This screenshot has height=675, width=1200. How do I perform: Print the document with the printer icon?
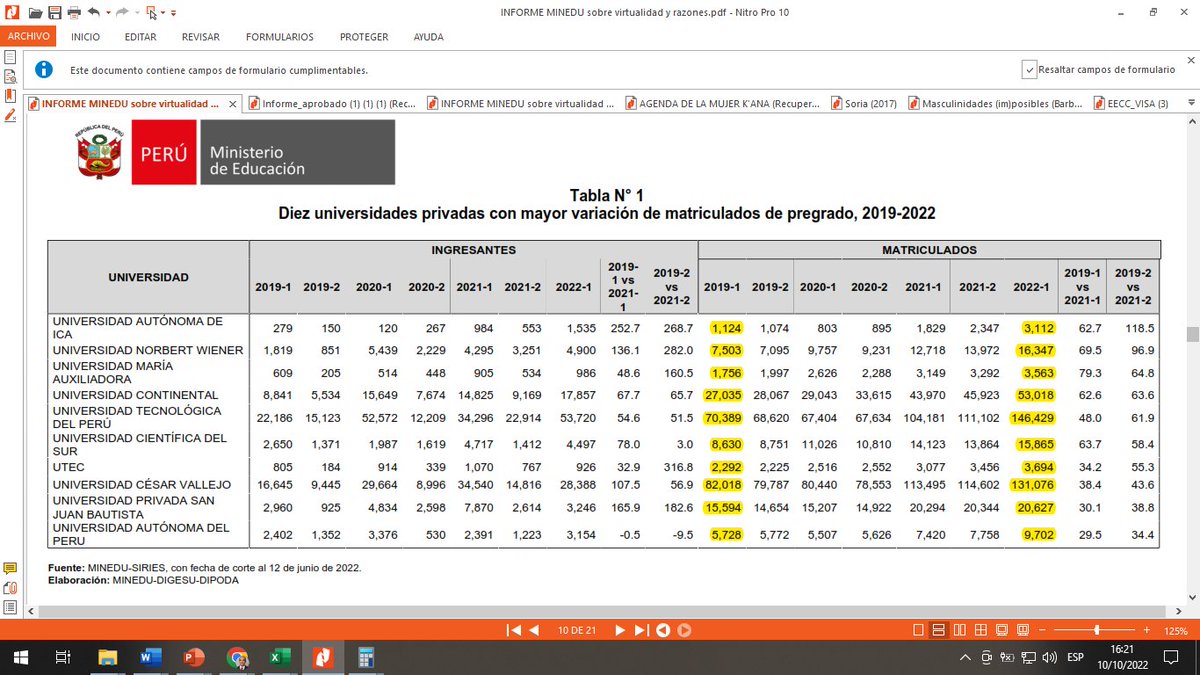(74, 13)
